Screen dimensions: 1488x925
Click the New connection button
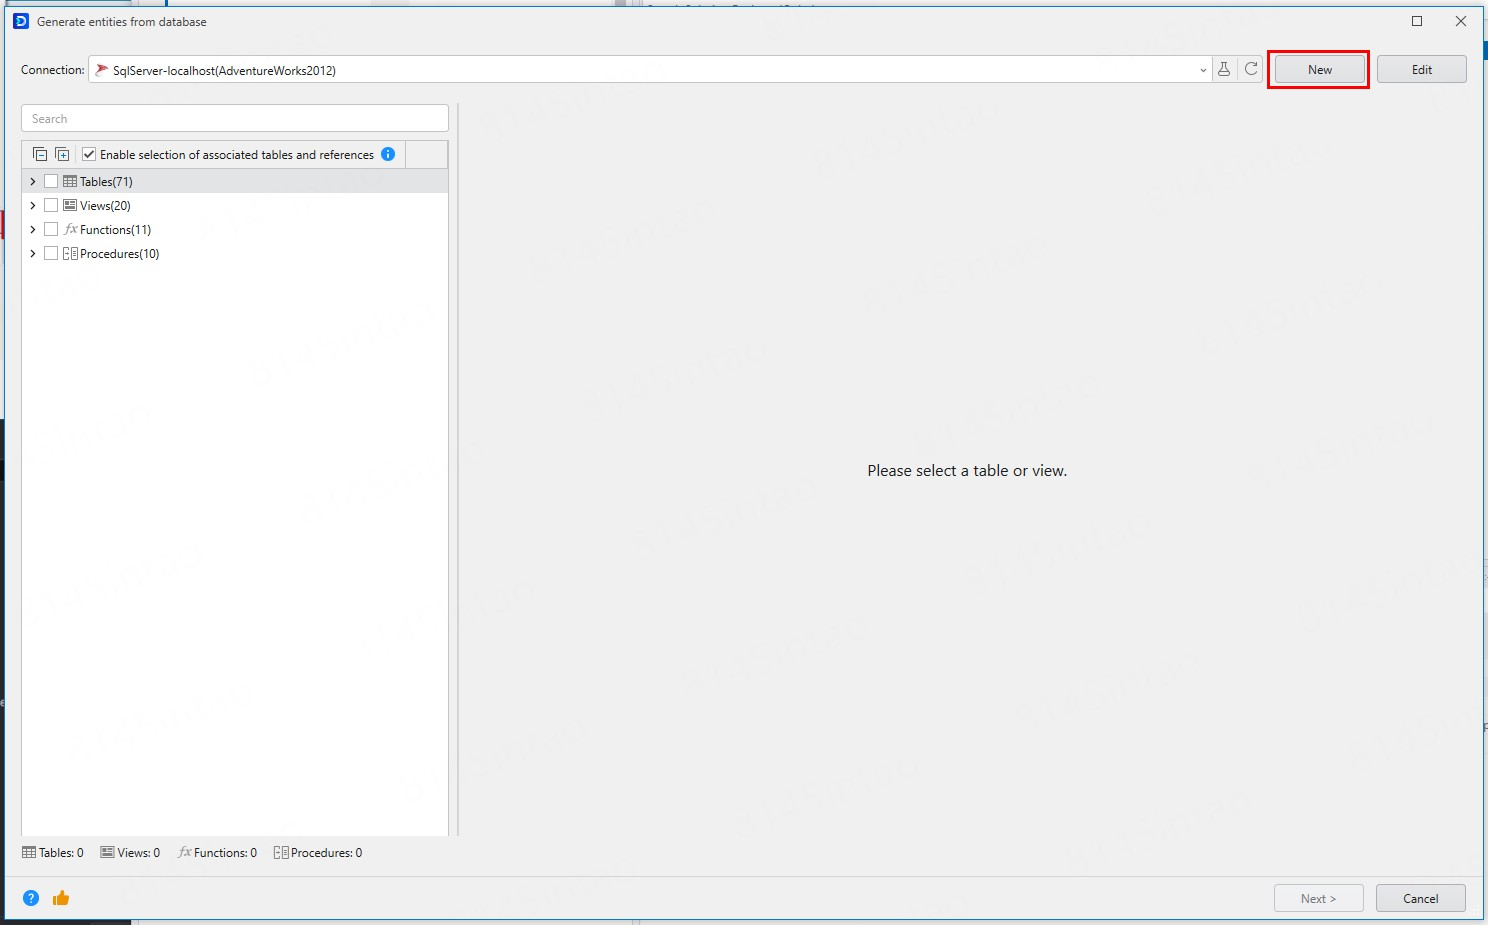point(1319,70)
